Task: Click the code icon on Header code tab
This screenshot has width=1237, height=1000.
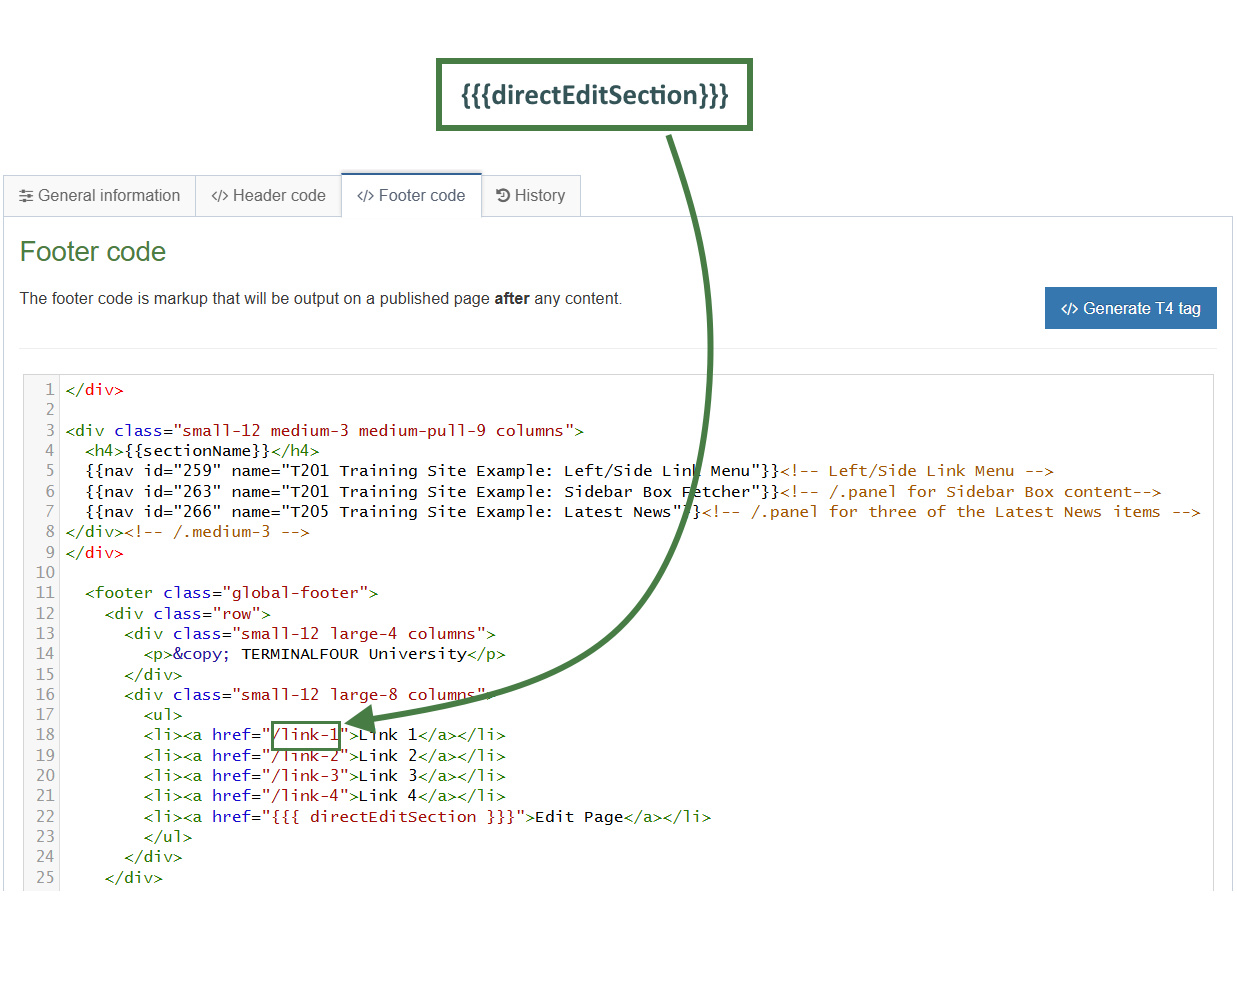Action: (220, 195)
